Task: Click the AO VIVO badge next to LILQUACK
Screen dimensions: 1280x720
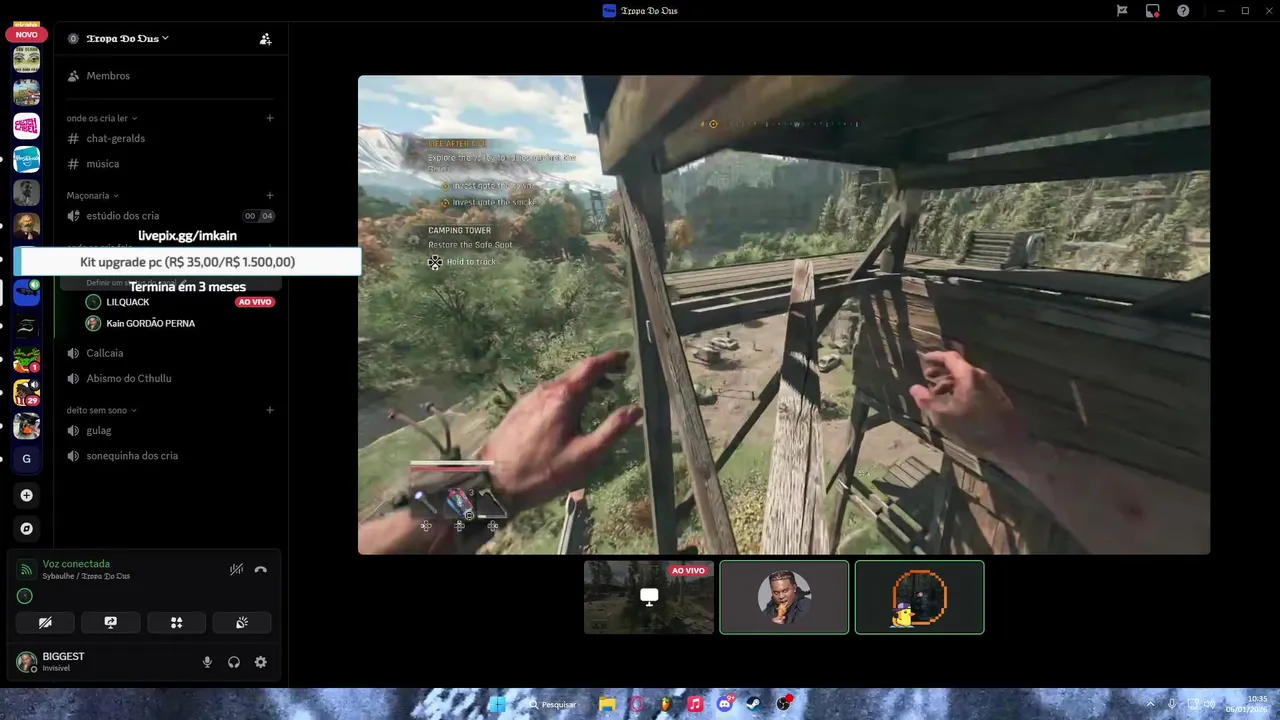Action: tap(255, 302)
